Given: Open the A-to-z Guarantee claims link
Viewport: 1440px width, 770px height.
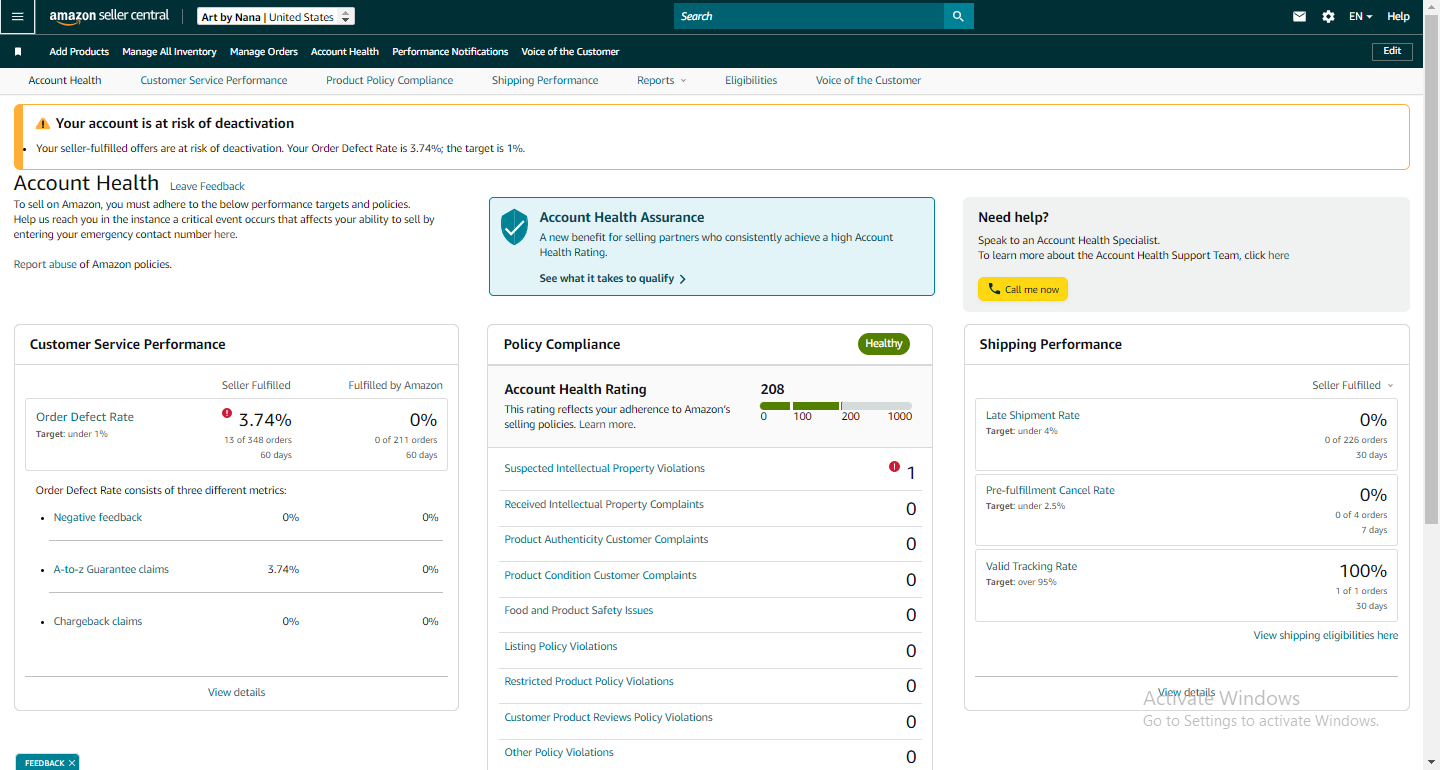Looking at the screenshot, I should pyautogui.click(x=111, y=569).
